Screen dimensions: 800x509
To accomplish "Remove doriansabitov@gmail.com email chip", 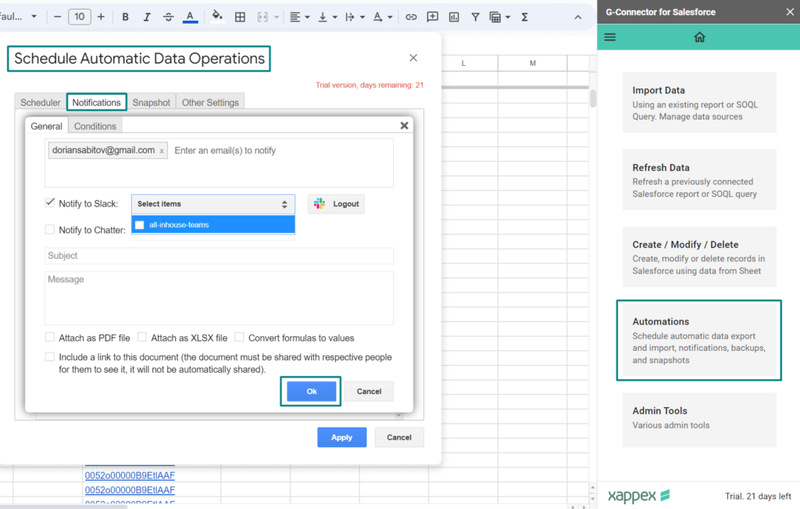I will pyautogui.click(x=162, y=151).
